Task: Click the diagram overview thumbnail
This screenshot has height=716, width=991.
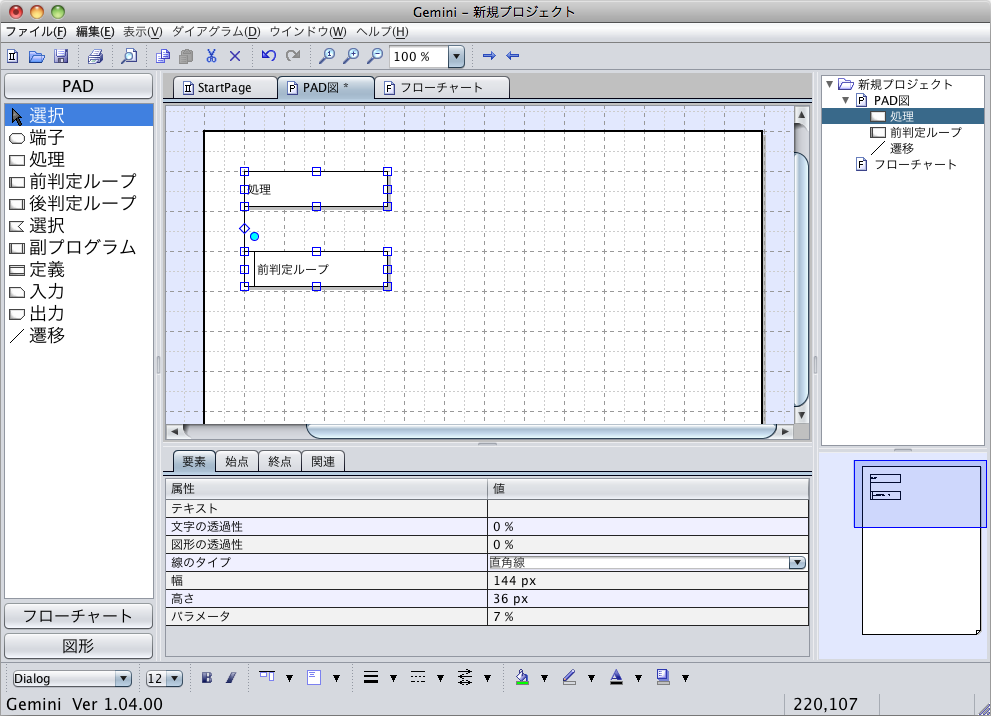Action: pos(920,550)
